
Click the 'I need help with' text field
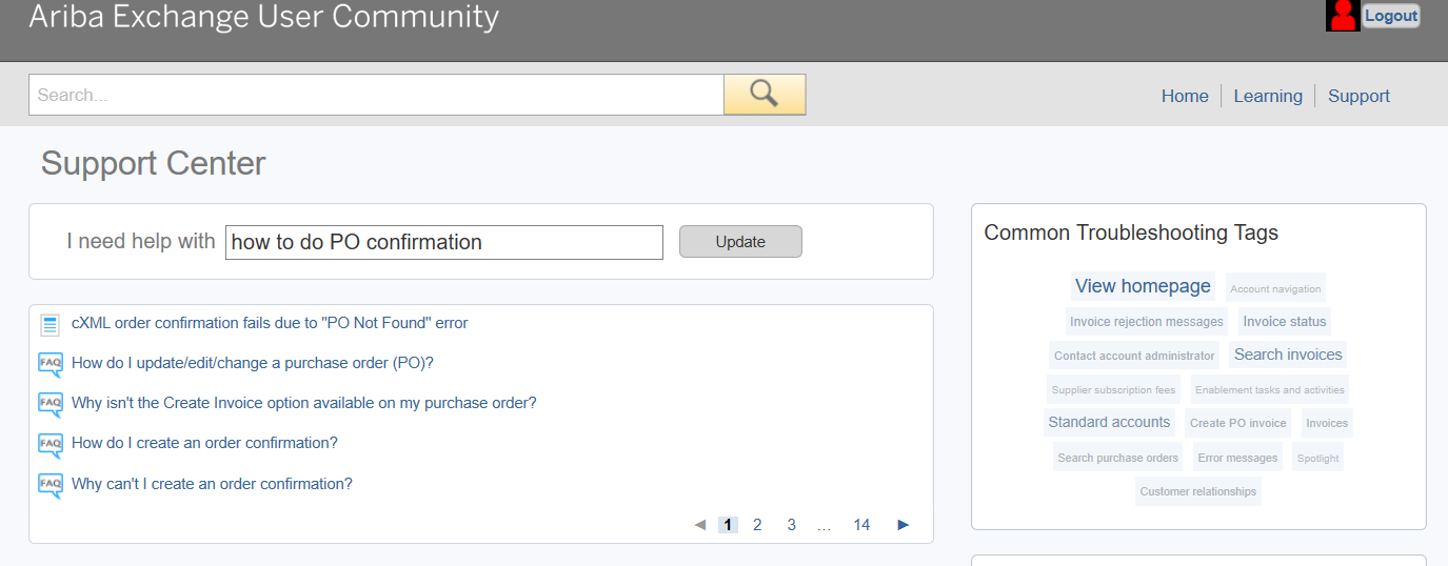tap(444, 242)
